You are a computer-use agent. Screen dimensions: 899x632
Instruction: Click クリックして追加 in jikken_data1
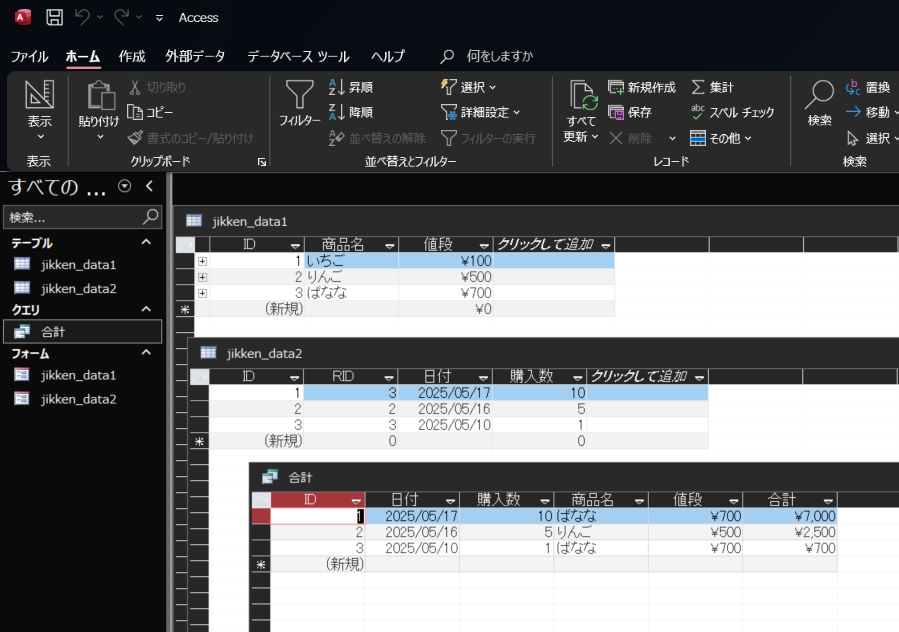pos(553,245)
